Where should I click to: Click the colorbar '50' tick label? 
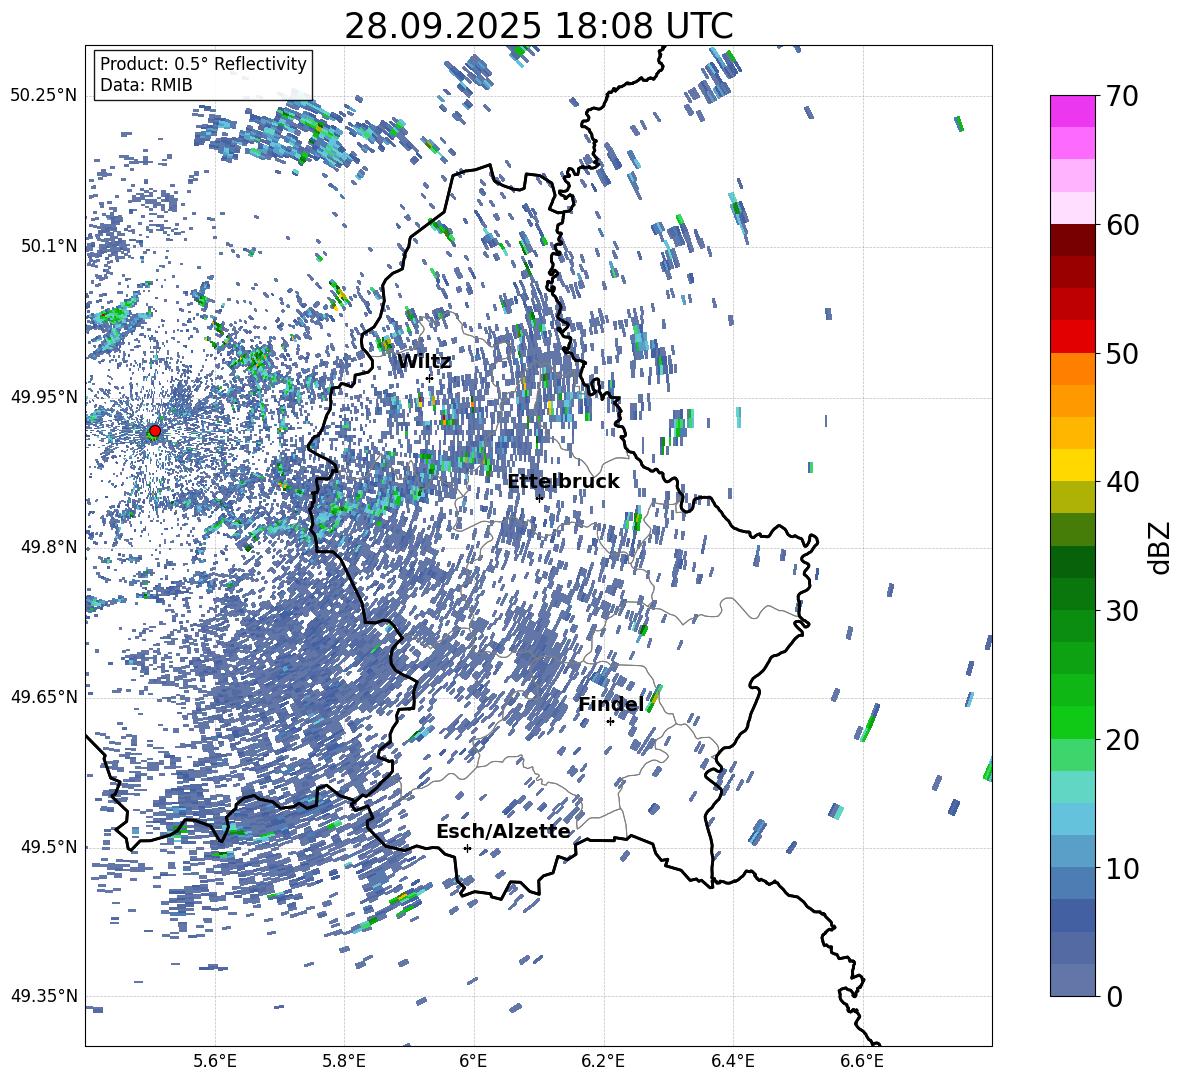[1123, 353]
